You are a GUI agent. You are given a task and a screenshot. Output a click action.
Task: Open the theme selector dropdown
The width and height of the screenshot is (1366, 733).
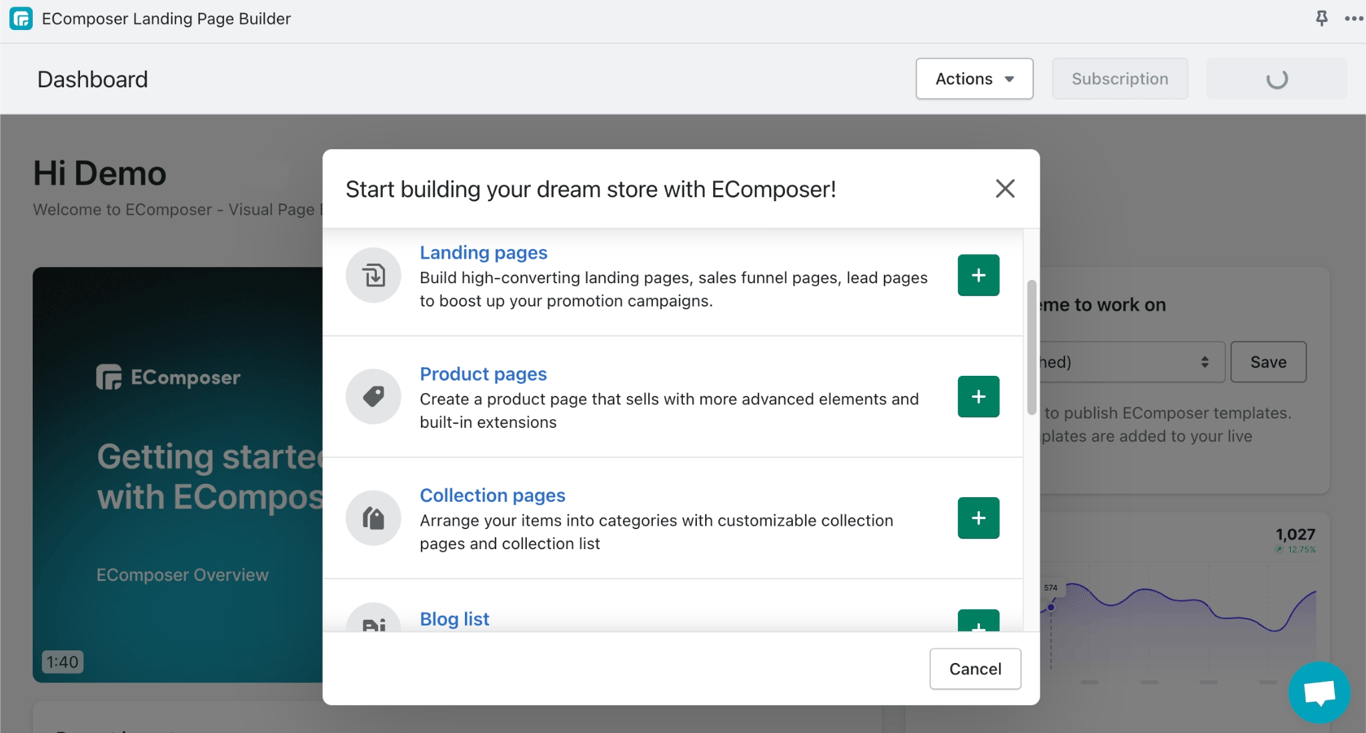pyautogui.click(x=1130, y=362)
